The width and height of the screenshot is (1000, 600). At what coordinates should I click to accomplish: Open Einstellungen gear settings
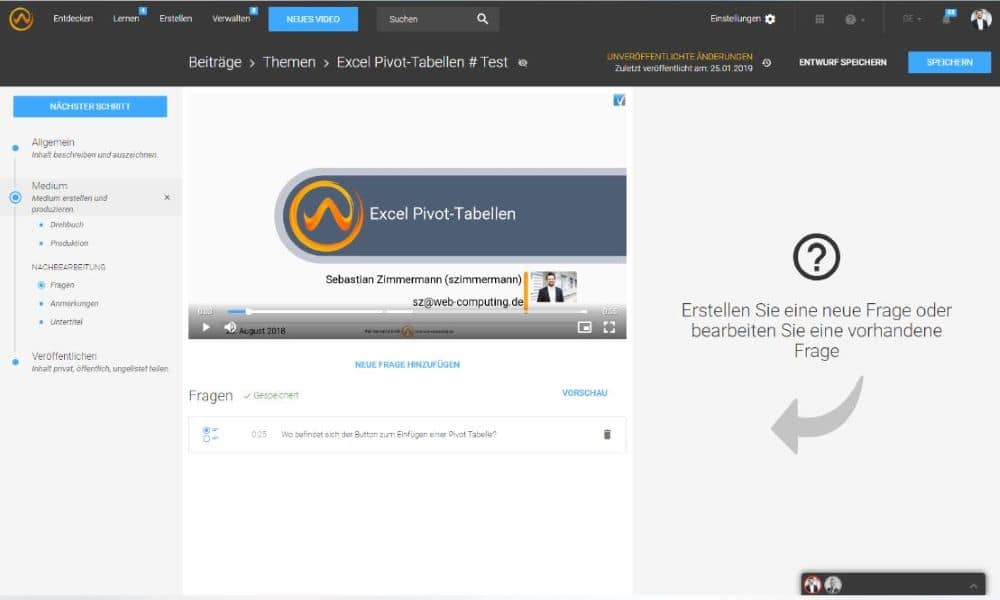pyautogui.click(x=743, y=19)
